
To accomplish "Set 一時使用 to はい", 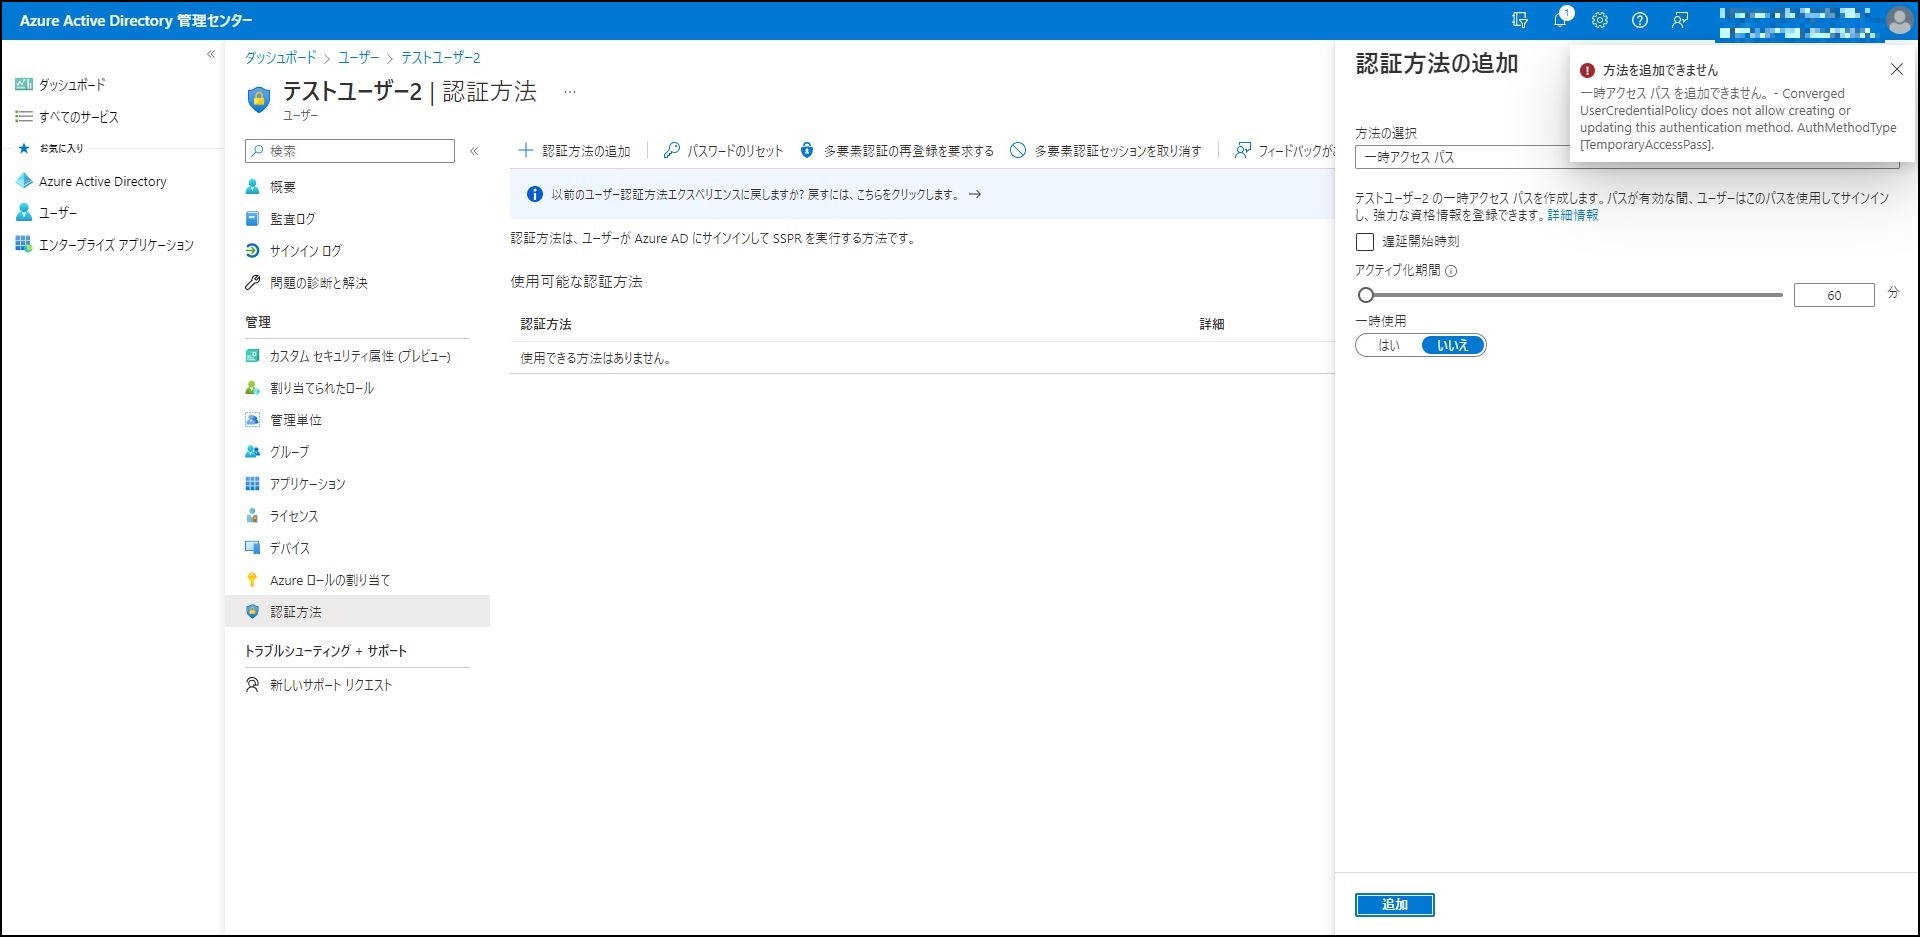I will click(1389, 345).
